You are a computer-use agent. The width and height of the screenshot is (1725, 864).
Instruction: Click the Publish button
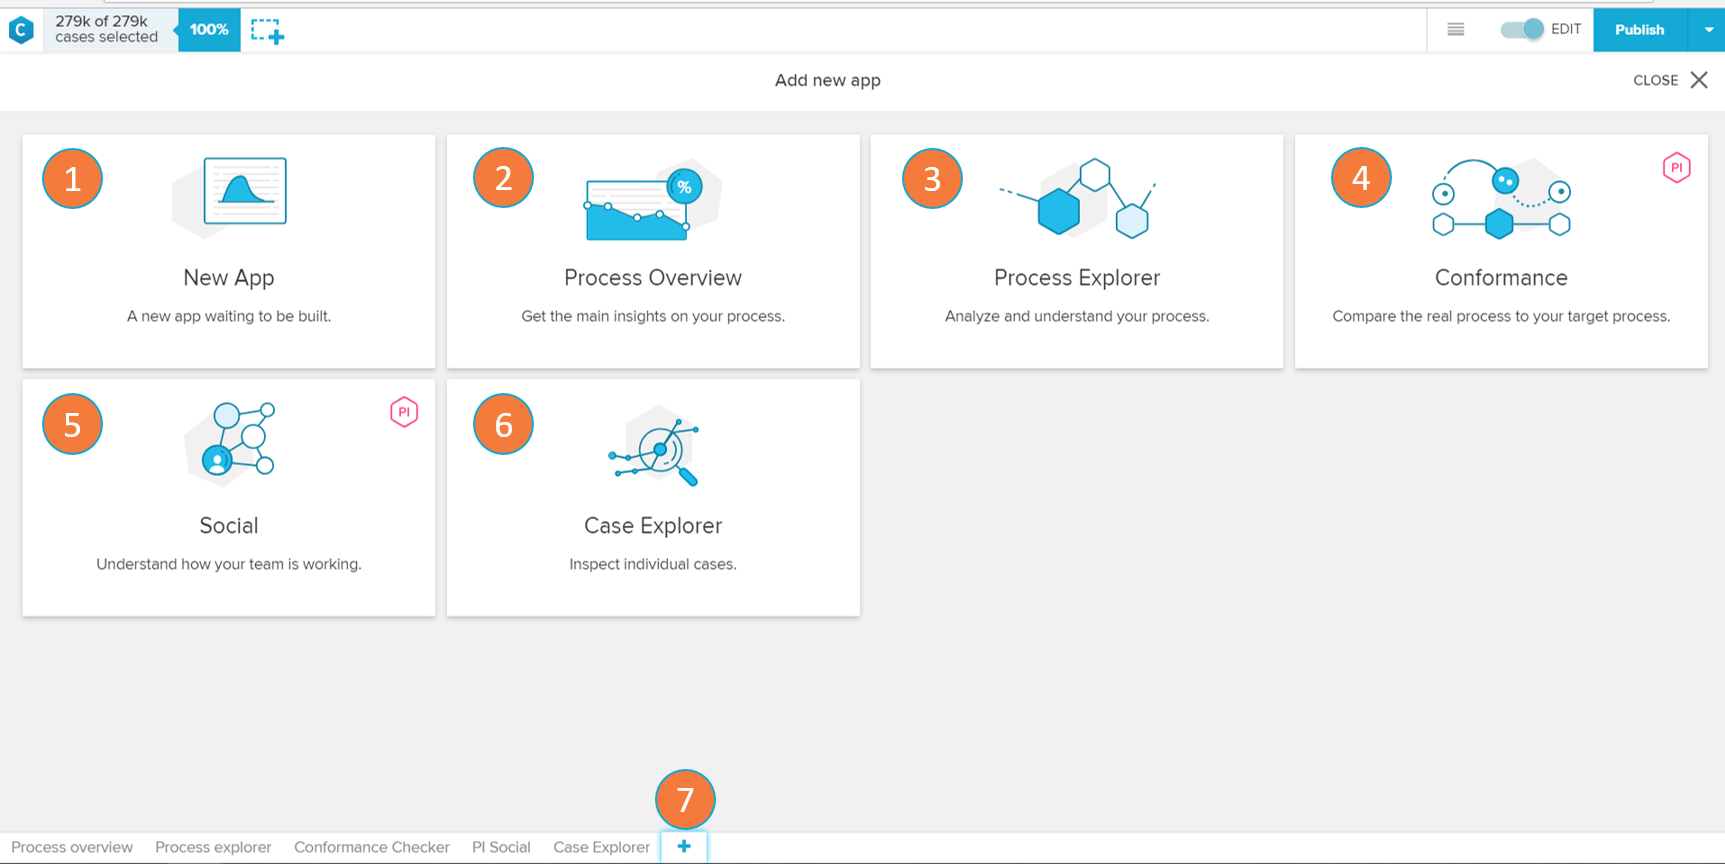[x=1639, y=30]
